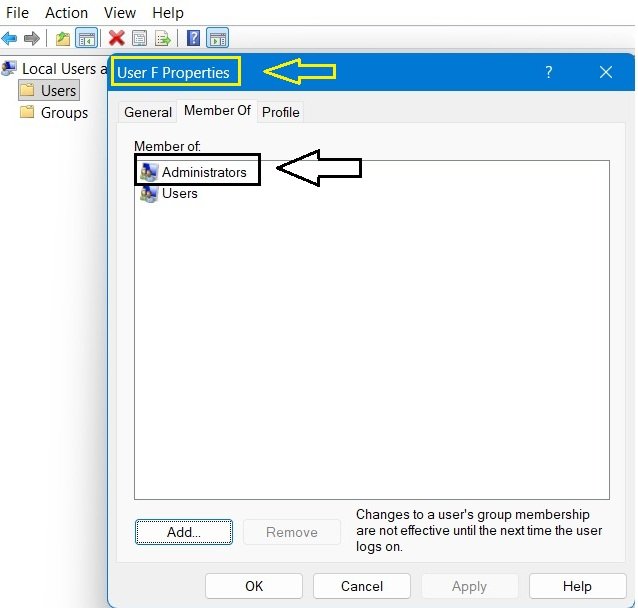This screenshot has height=608, width=638.
Task: Click the dialog title bar help question mark
Action: coord(549,72)
